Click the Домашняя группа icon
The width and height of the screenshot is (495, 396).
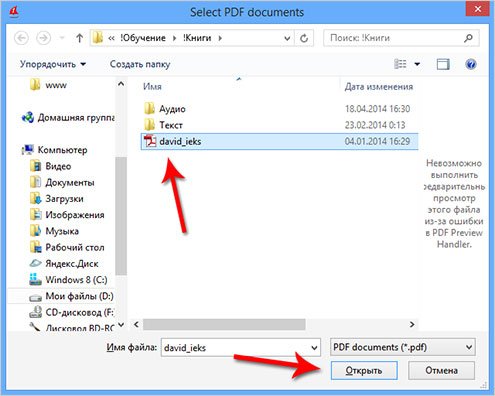tap(28, 117)
